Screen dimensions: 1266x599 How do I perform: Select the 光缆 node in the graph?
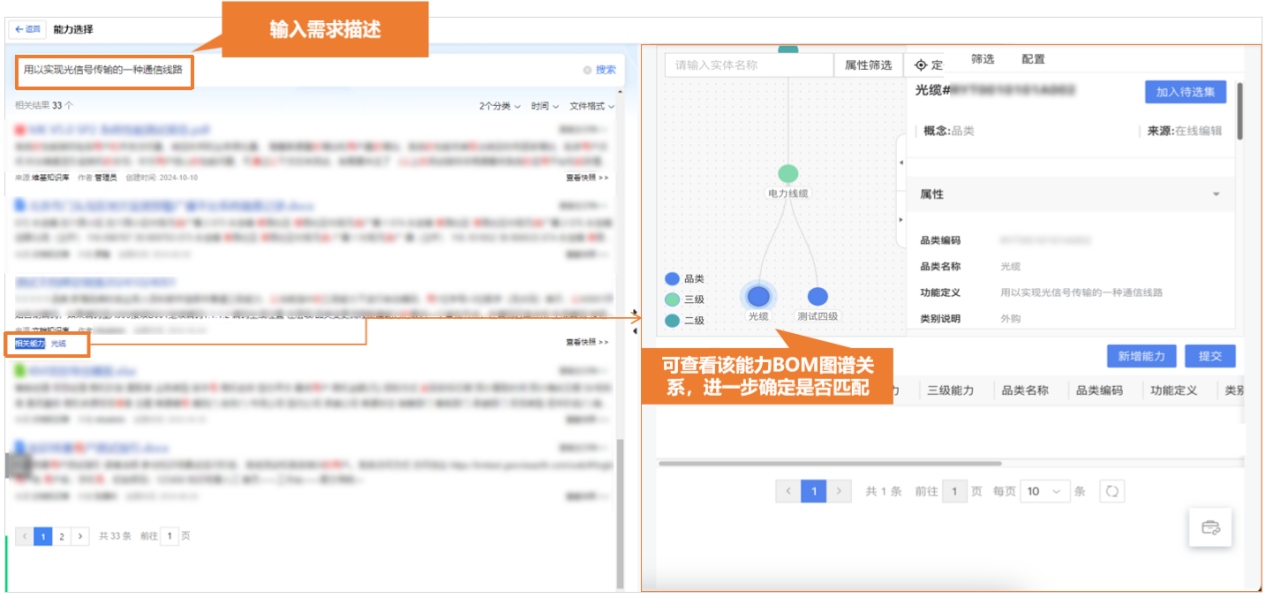759,297
